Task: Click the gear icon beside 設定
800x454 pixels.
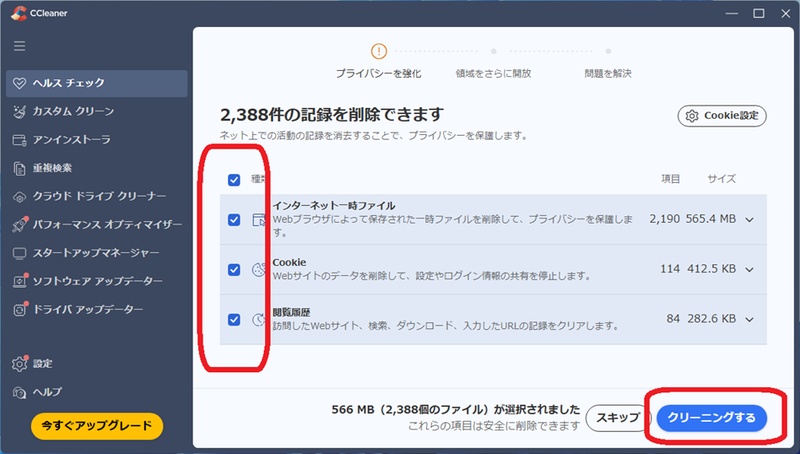Action: (x=20, y=364)
